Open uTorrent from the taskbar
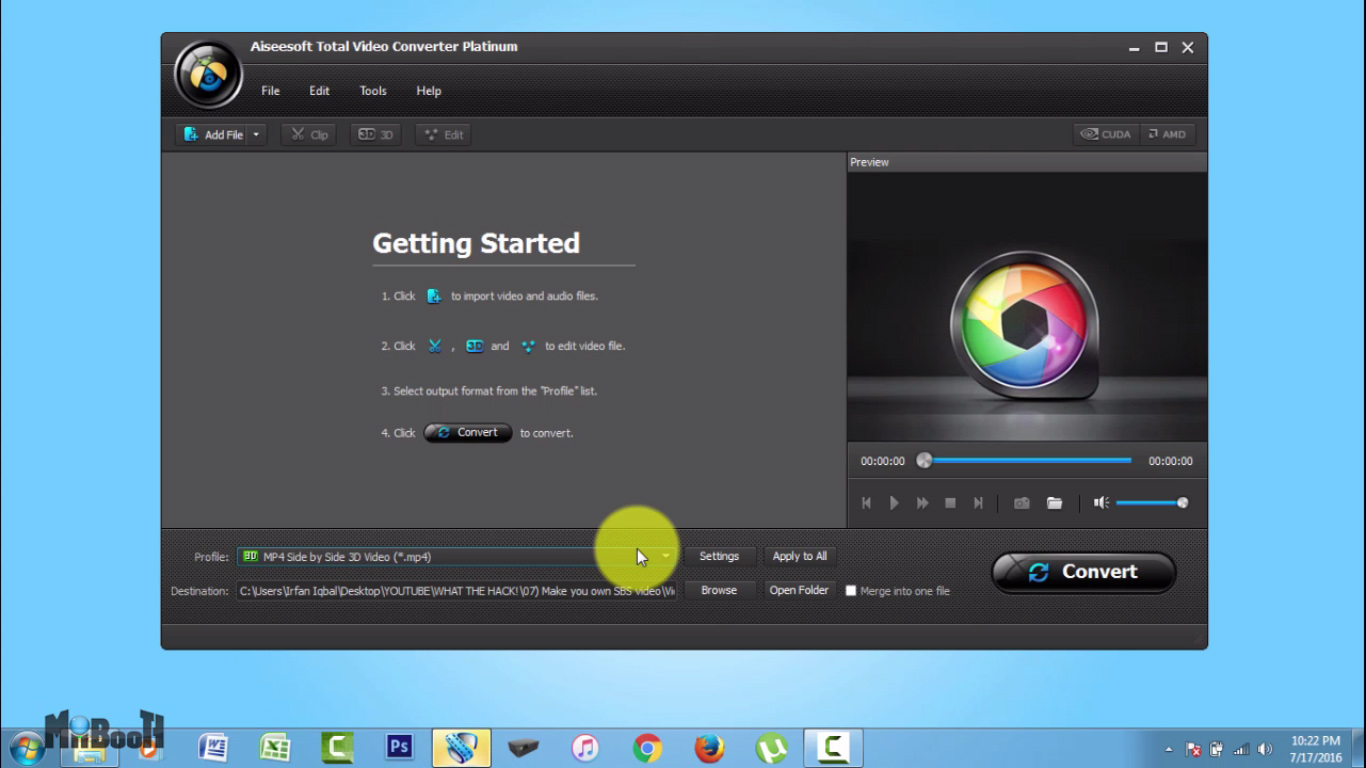Viewport: 1366px width, 768px height. [771, 748]
